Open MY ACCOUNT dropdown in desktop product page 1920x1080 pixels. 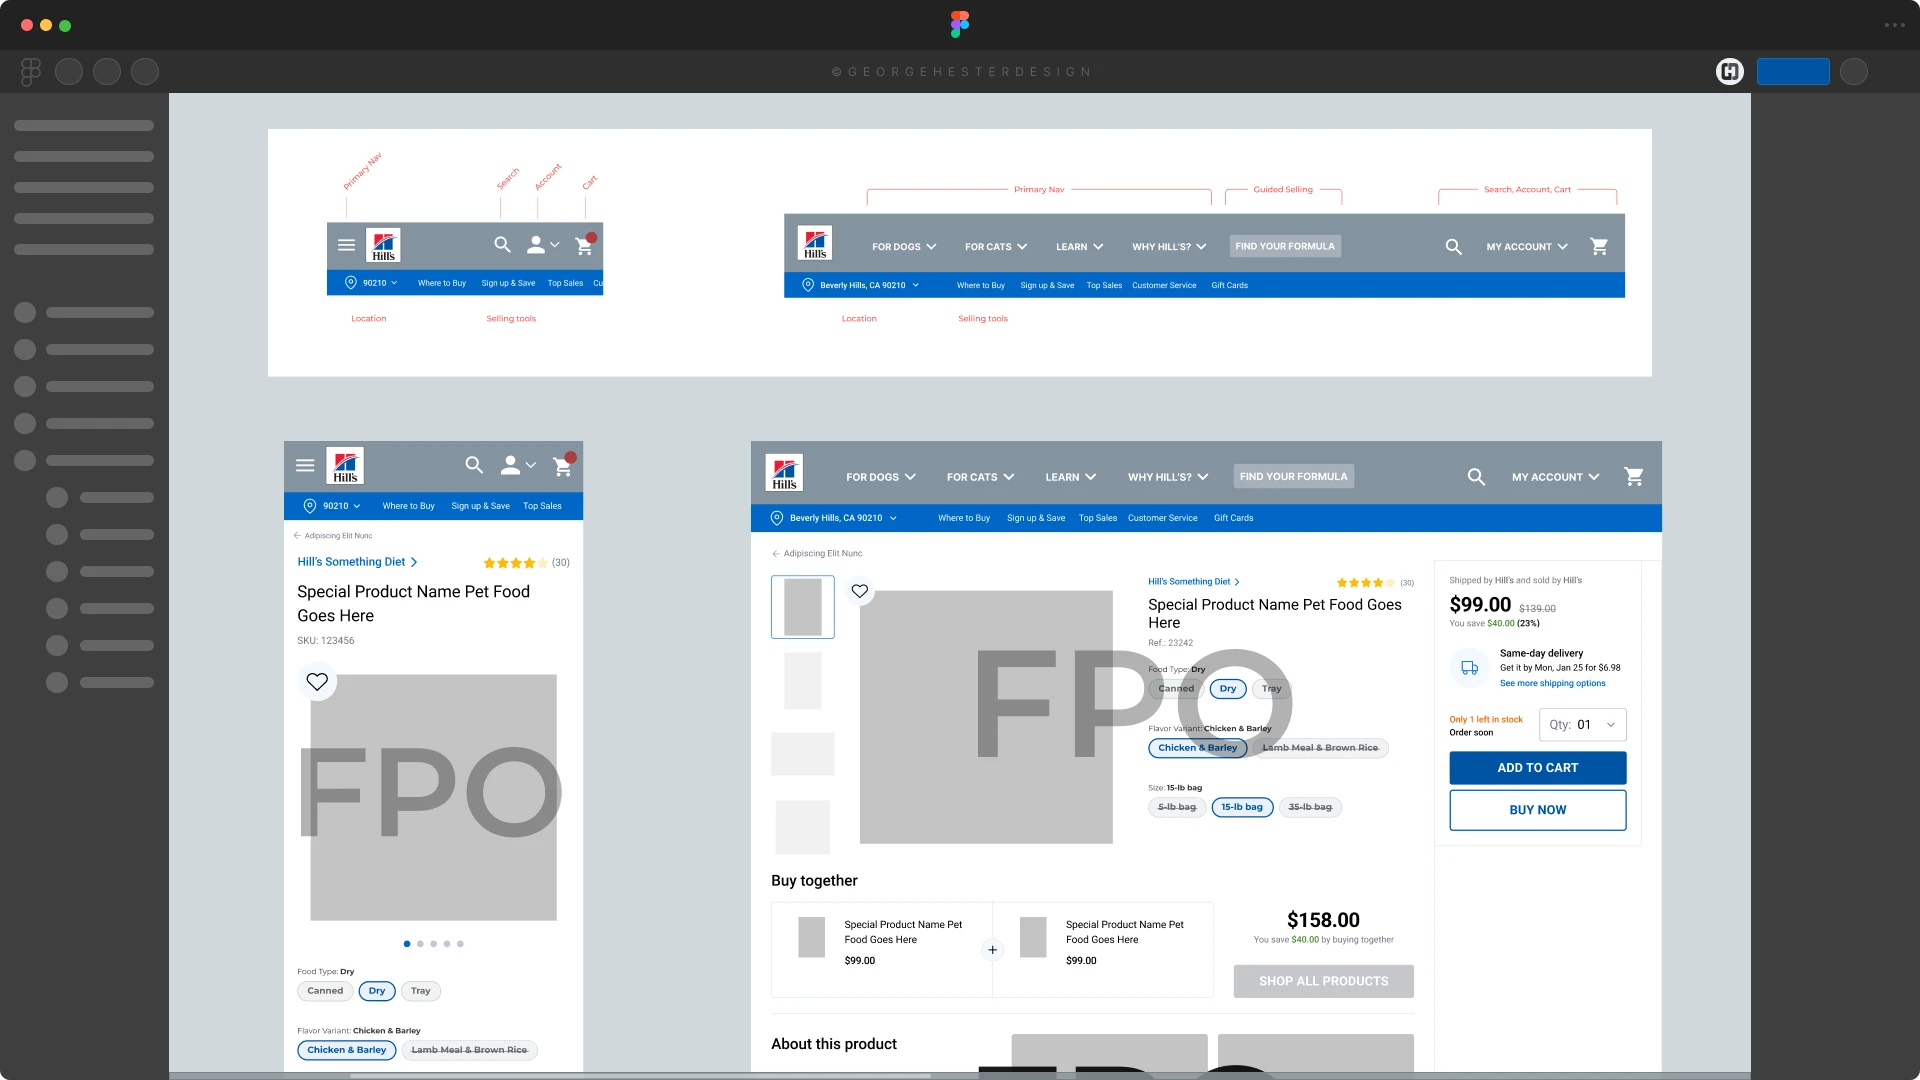click(x=1556, y=477)
